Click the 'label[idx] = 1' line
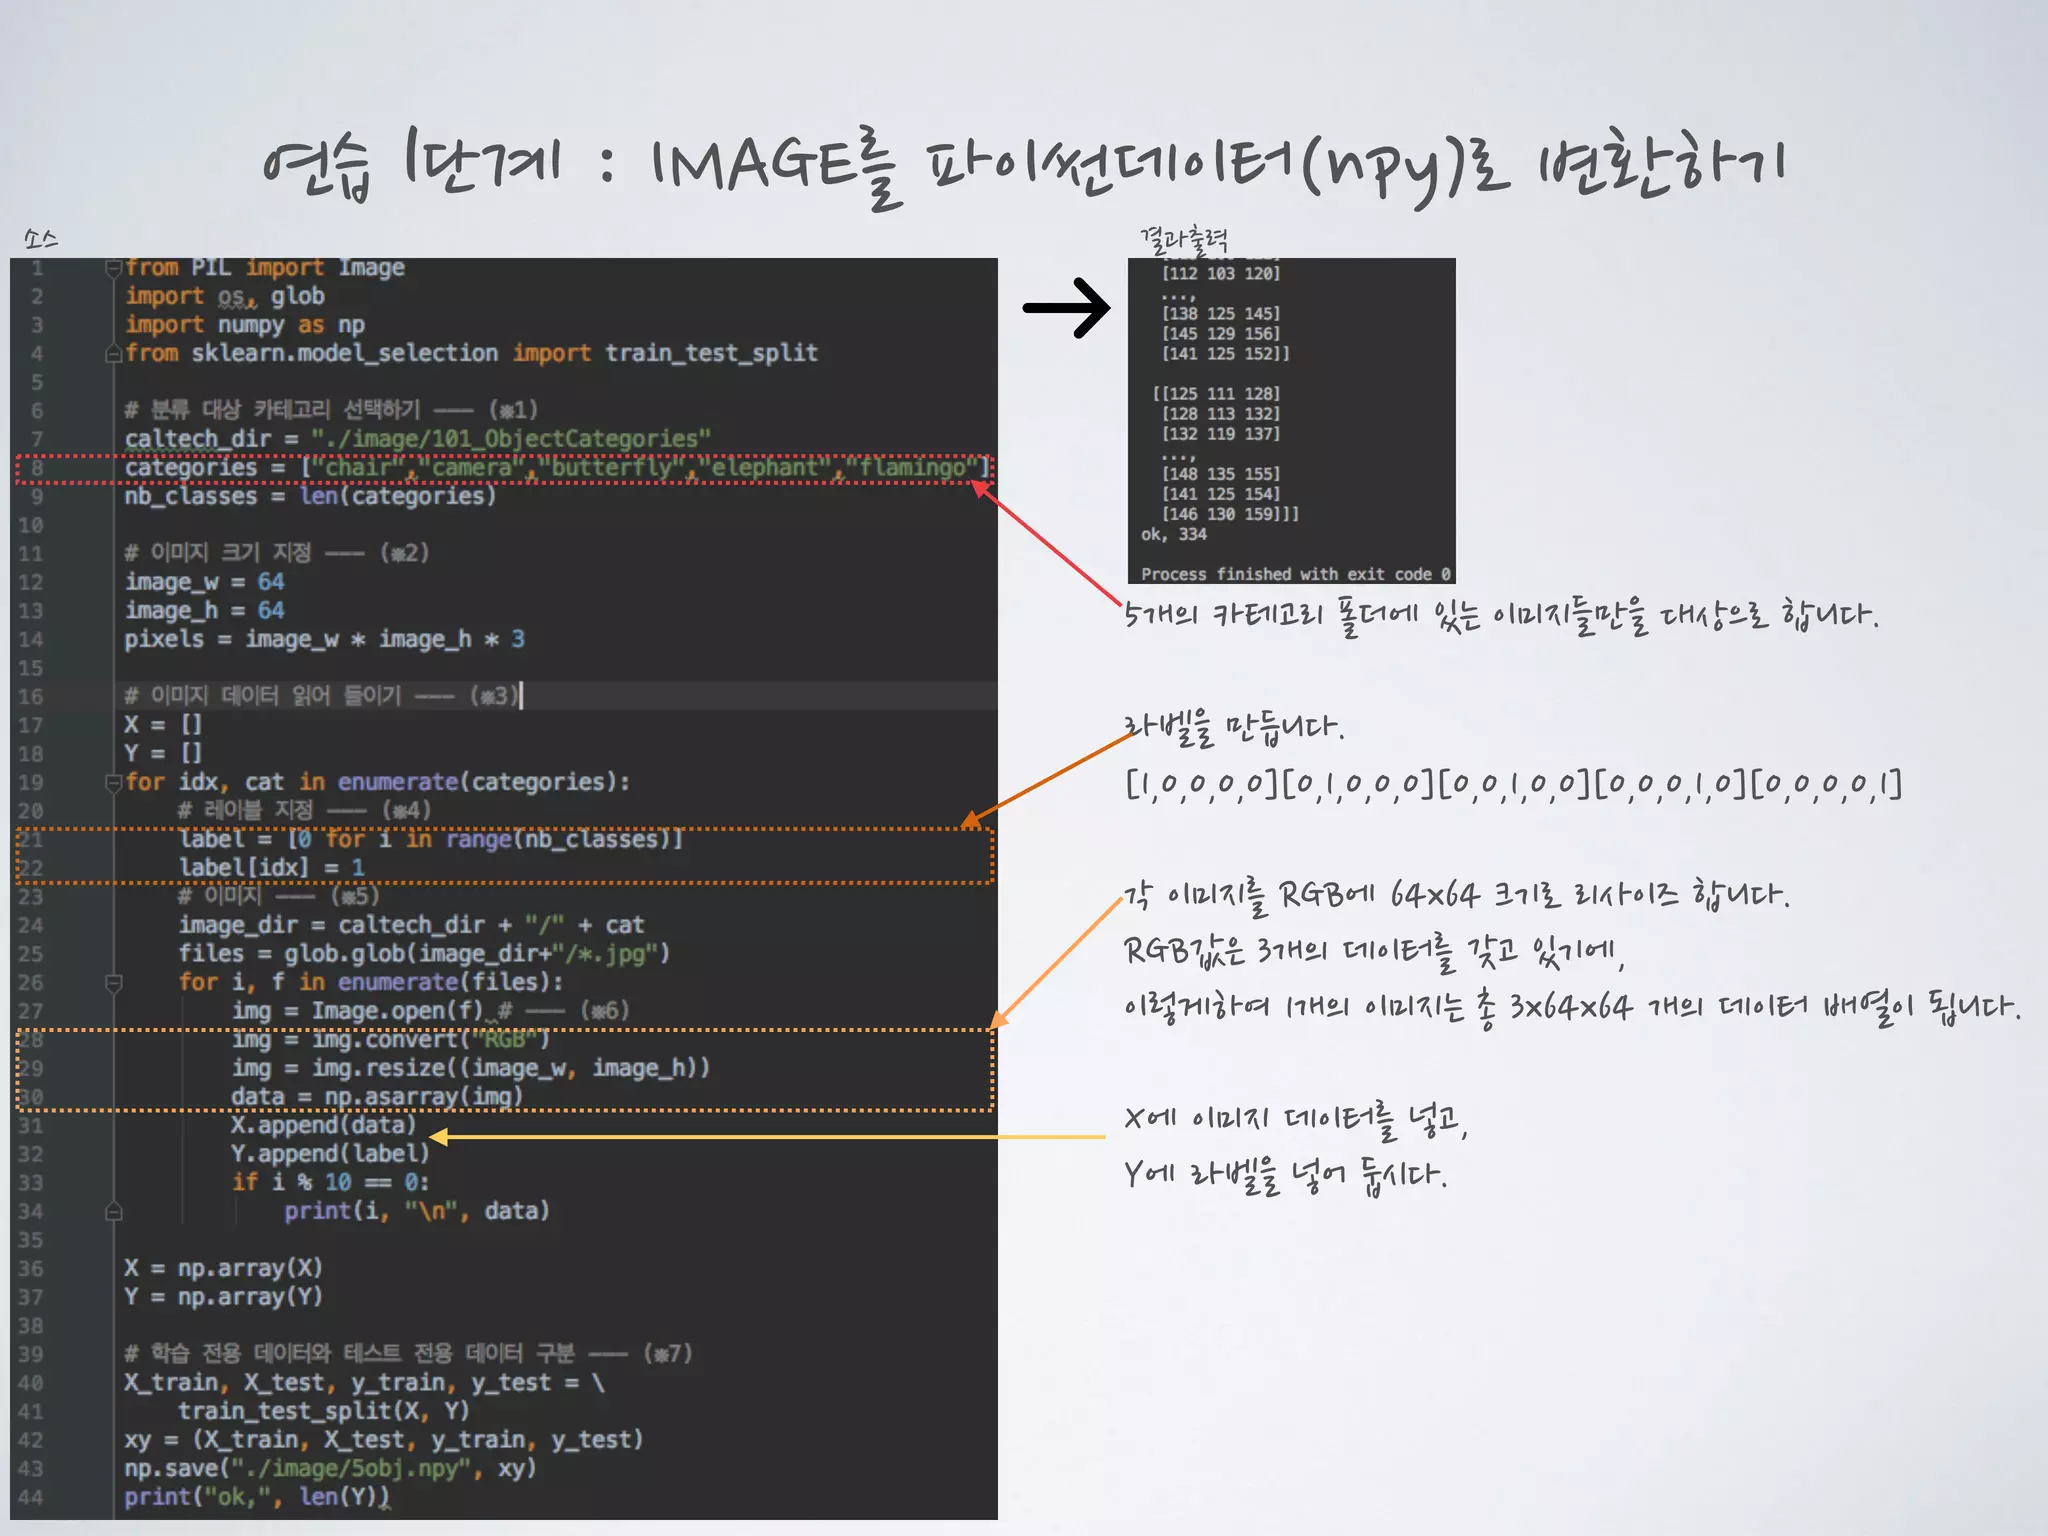Viewport: 2048px width, 1536px height. [x=272, y=868]
